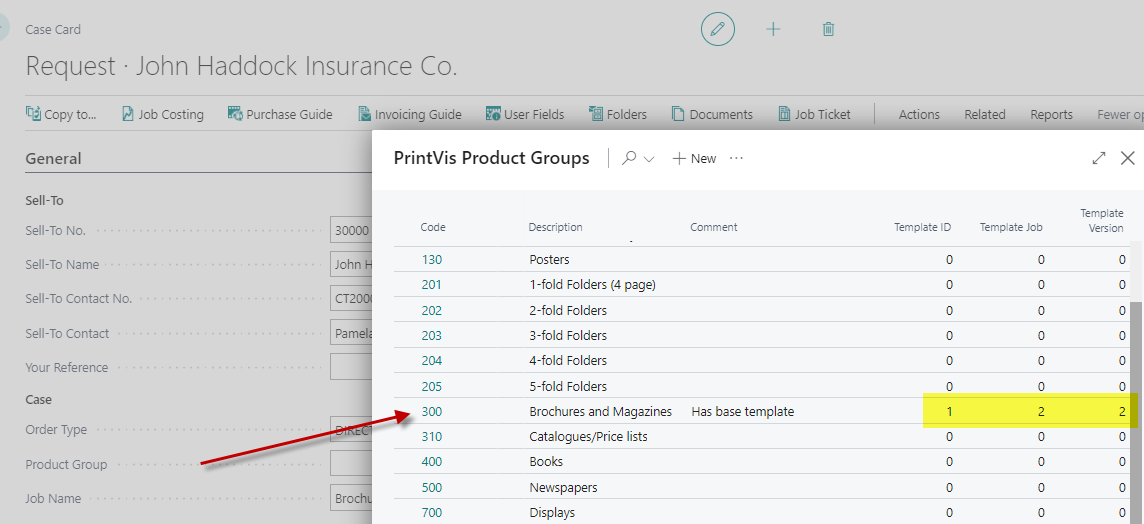Select product group code 203
This screenshot has width=1144, height=524.
(x=431, y=336)
